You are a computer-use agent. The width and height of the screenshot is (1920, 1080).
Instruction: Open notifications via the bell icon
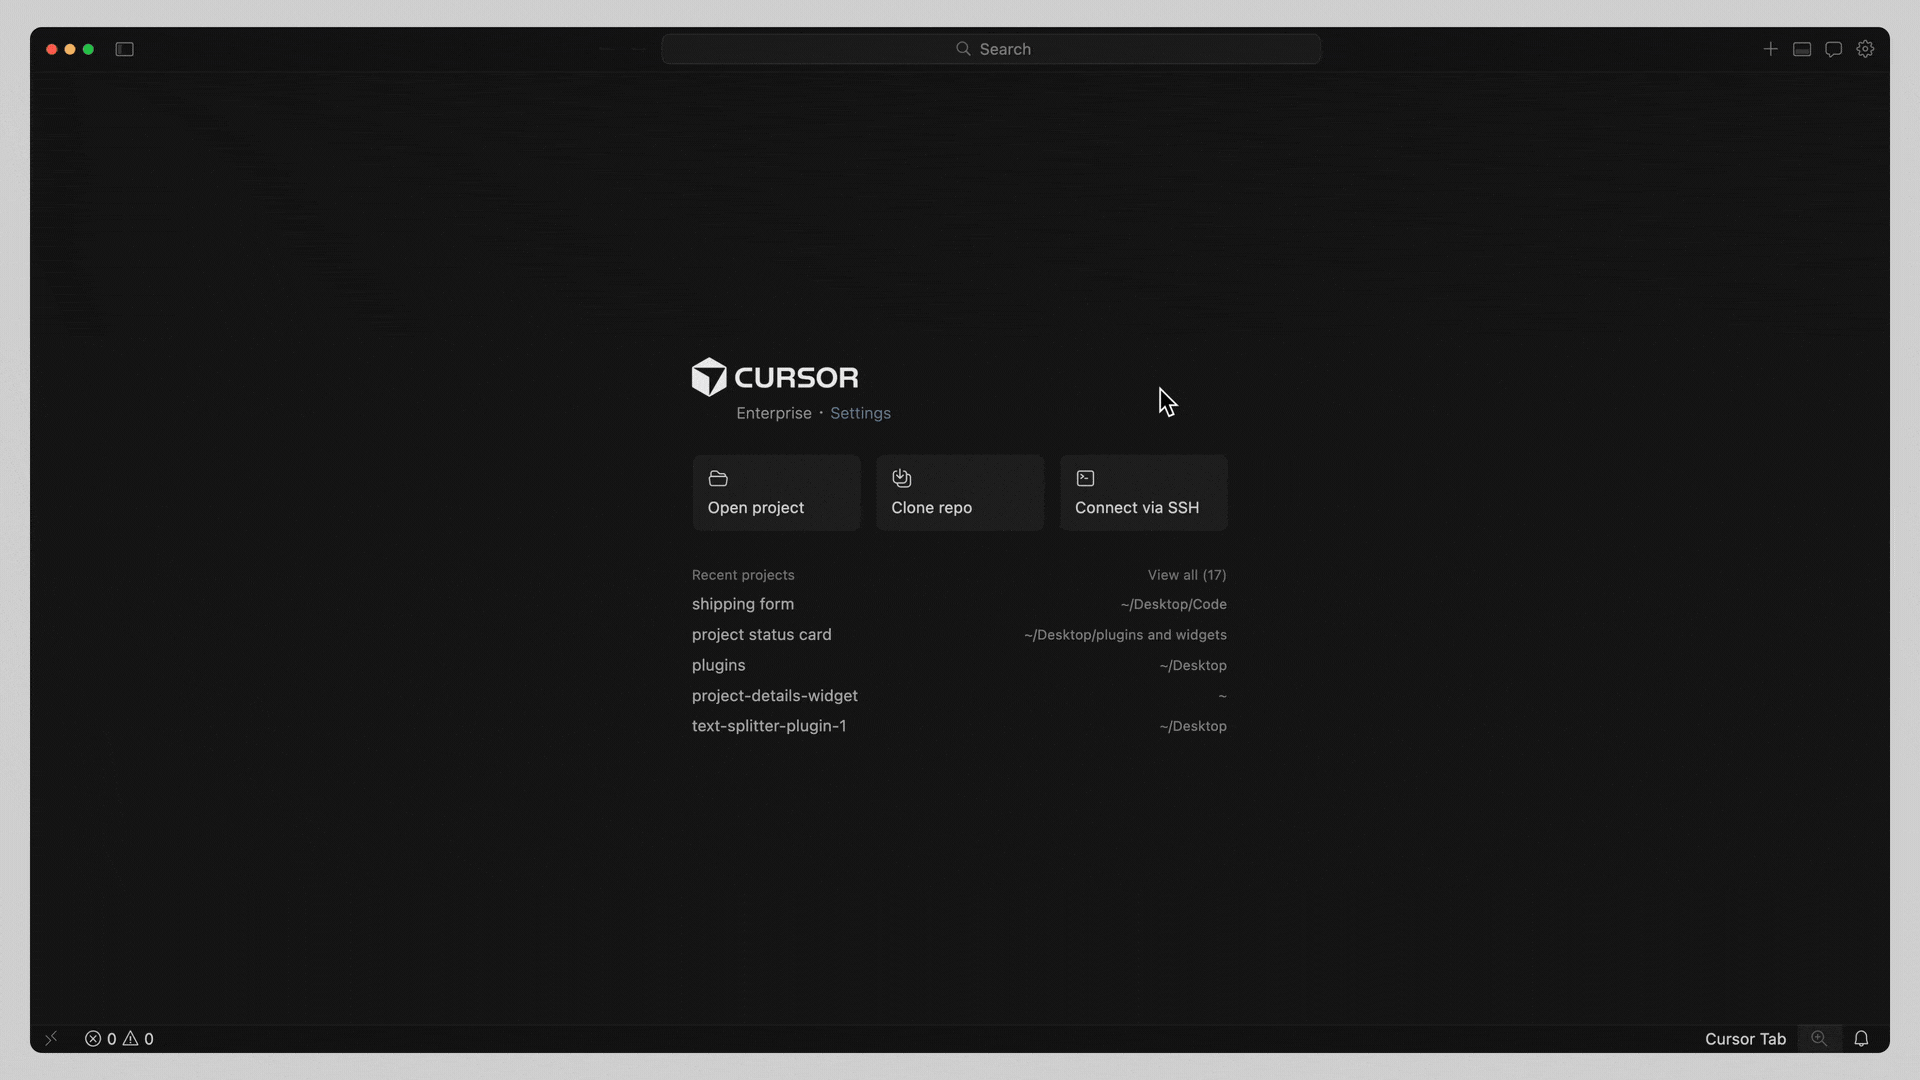(x=1861, y=1038)
